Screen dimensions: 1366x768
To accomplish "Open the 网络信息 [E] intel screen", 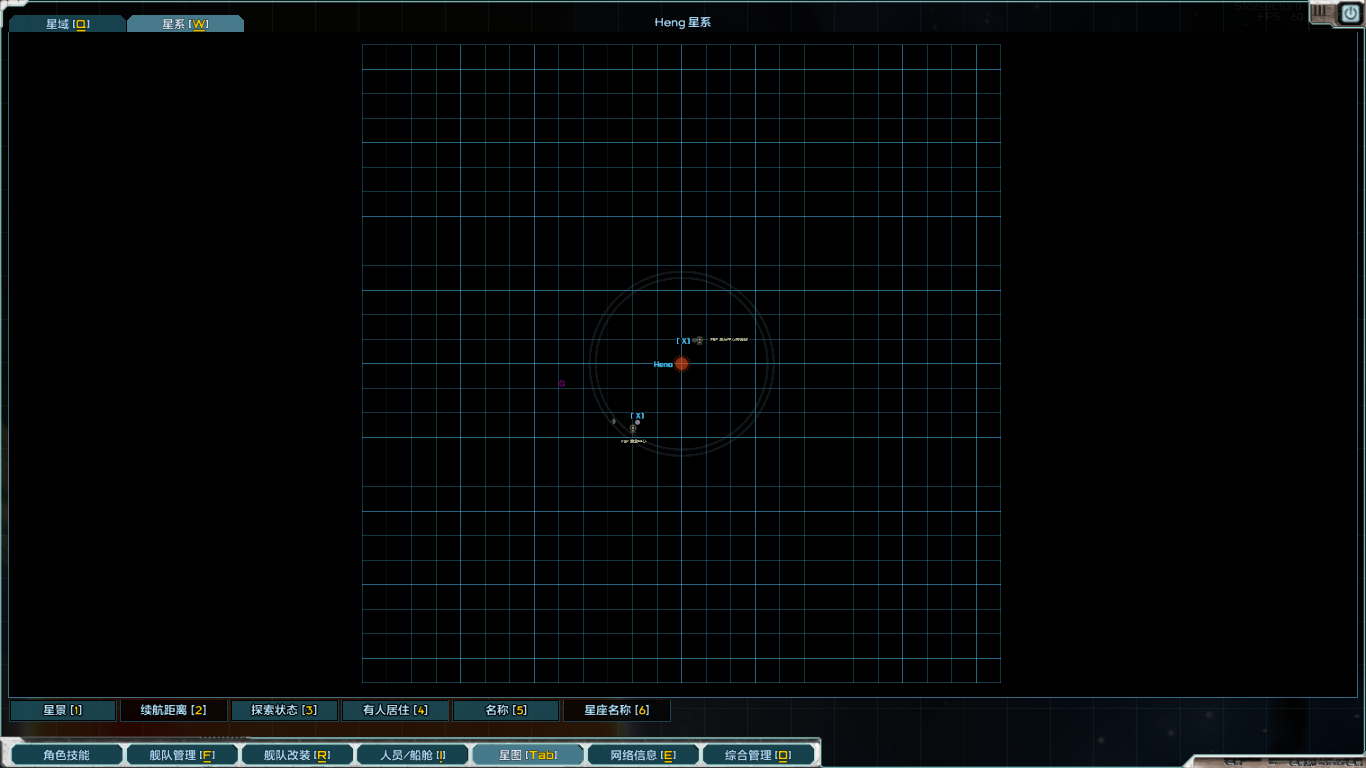I will point(643,754).
